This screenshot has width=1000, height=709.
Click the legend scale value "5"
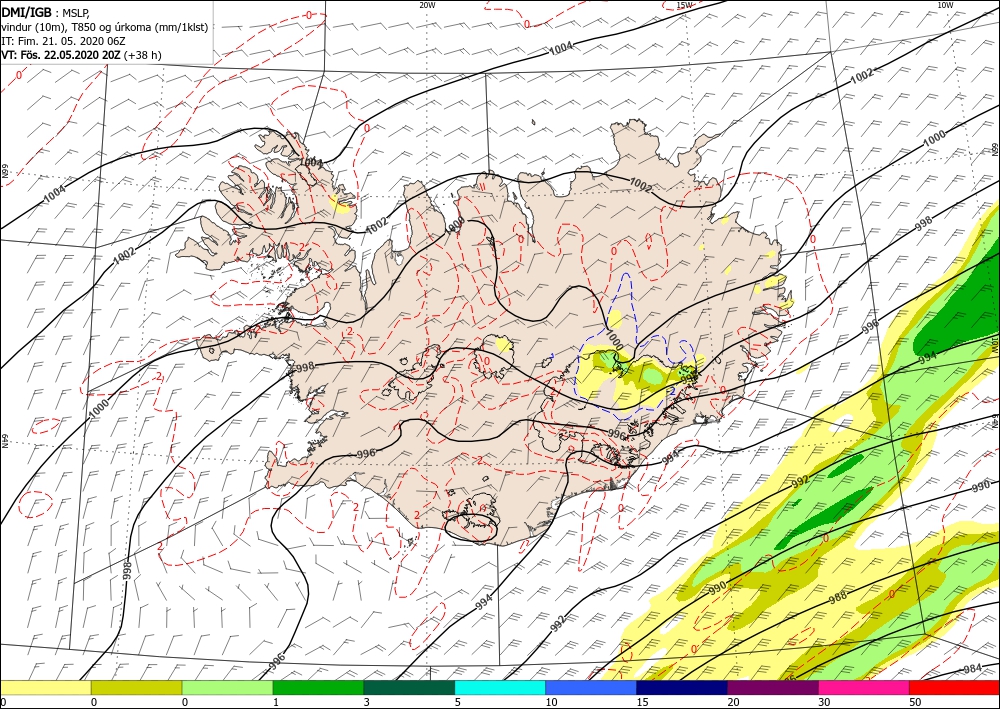click(x=458, y=702)
